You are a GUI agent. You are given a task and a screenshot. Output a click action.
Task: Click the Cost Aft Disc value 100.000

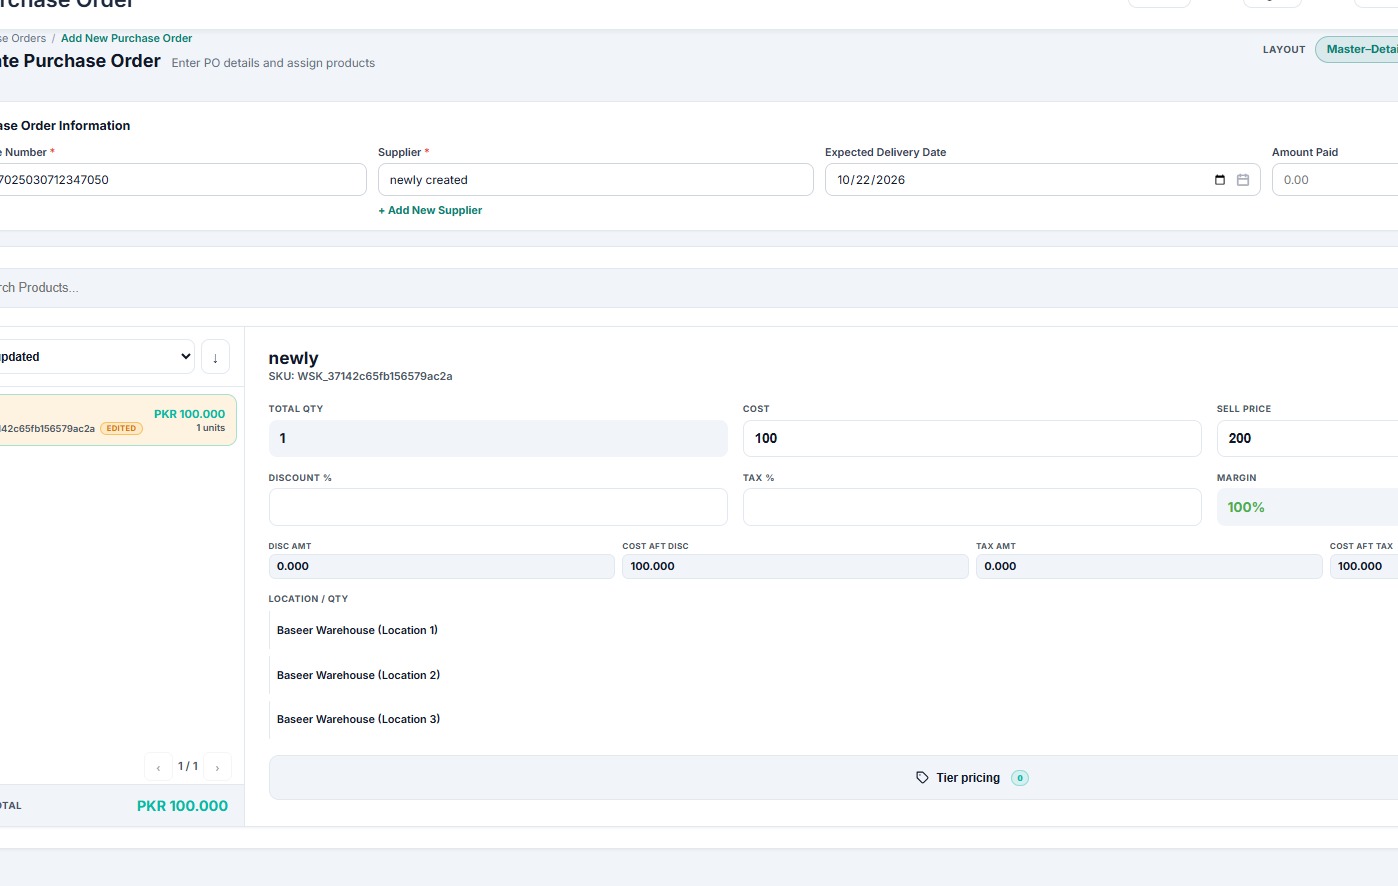coord(795,566)
